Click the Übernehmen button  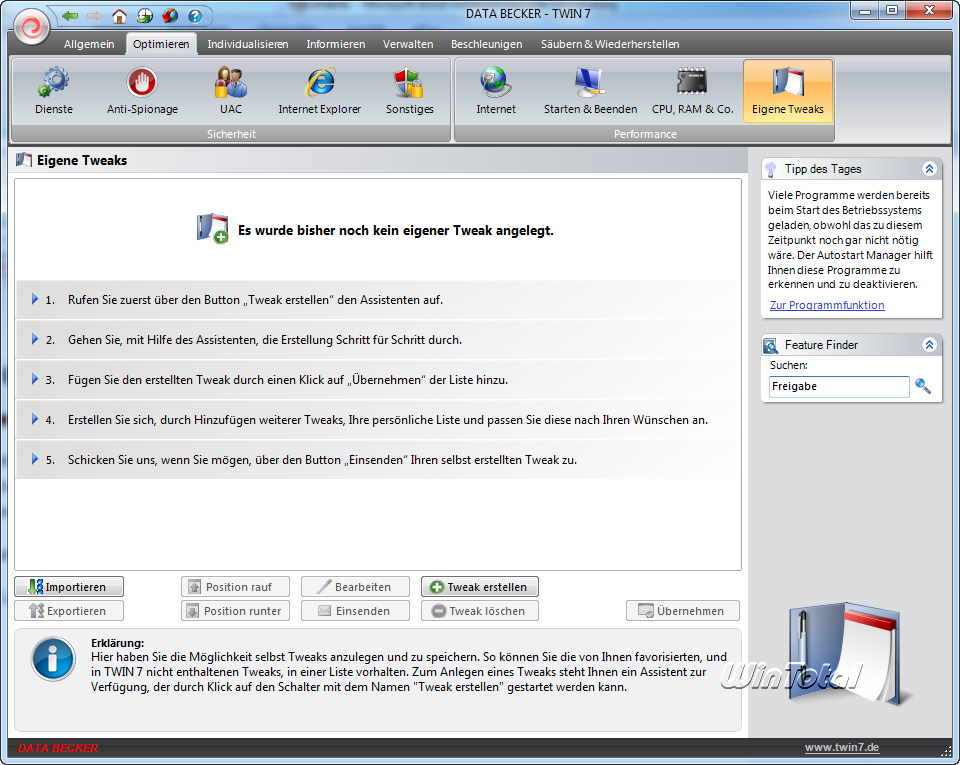[x=683, y=611]
